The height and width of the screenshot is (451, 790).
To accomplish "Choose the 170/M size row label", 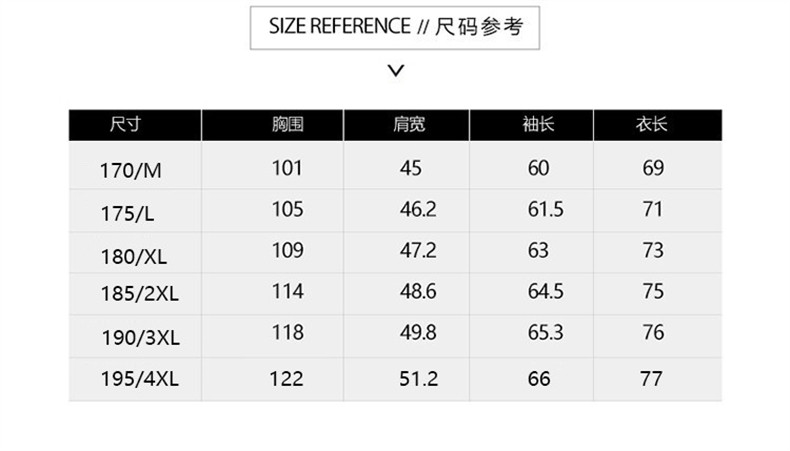I will (x=130, y=169).
